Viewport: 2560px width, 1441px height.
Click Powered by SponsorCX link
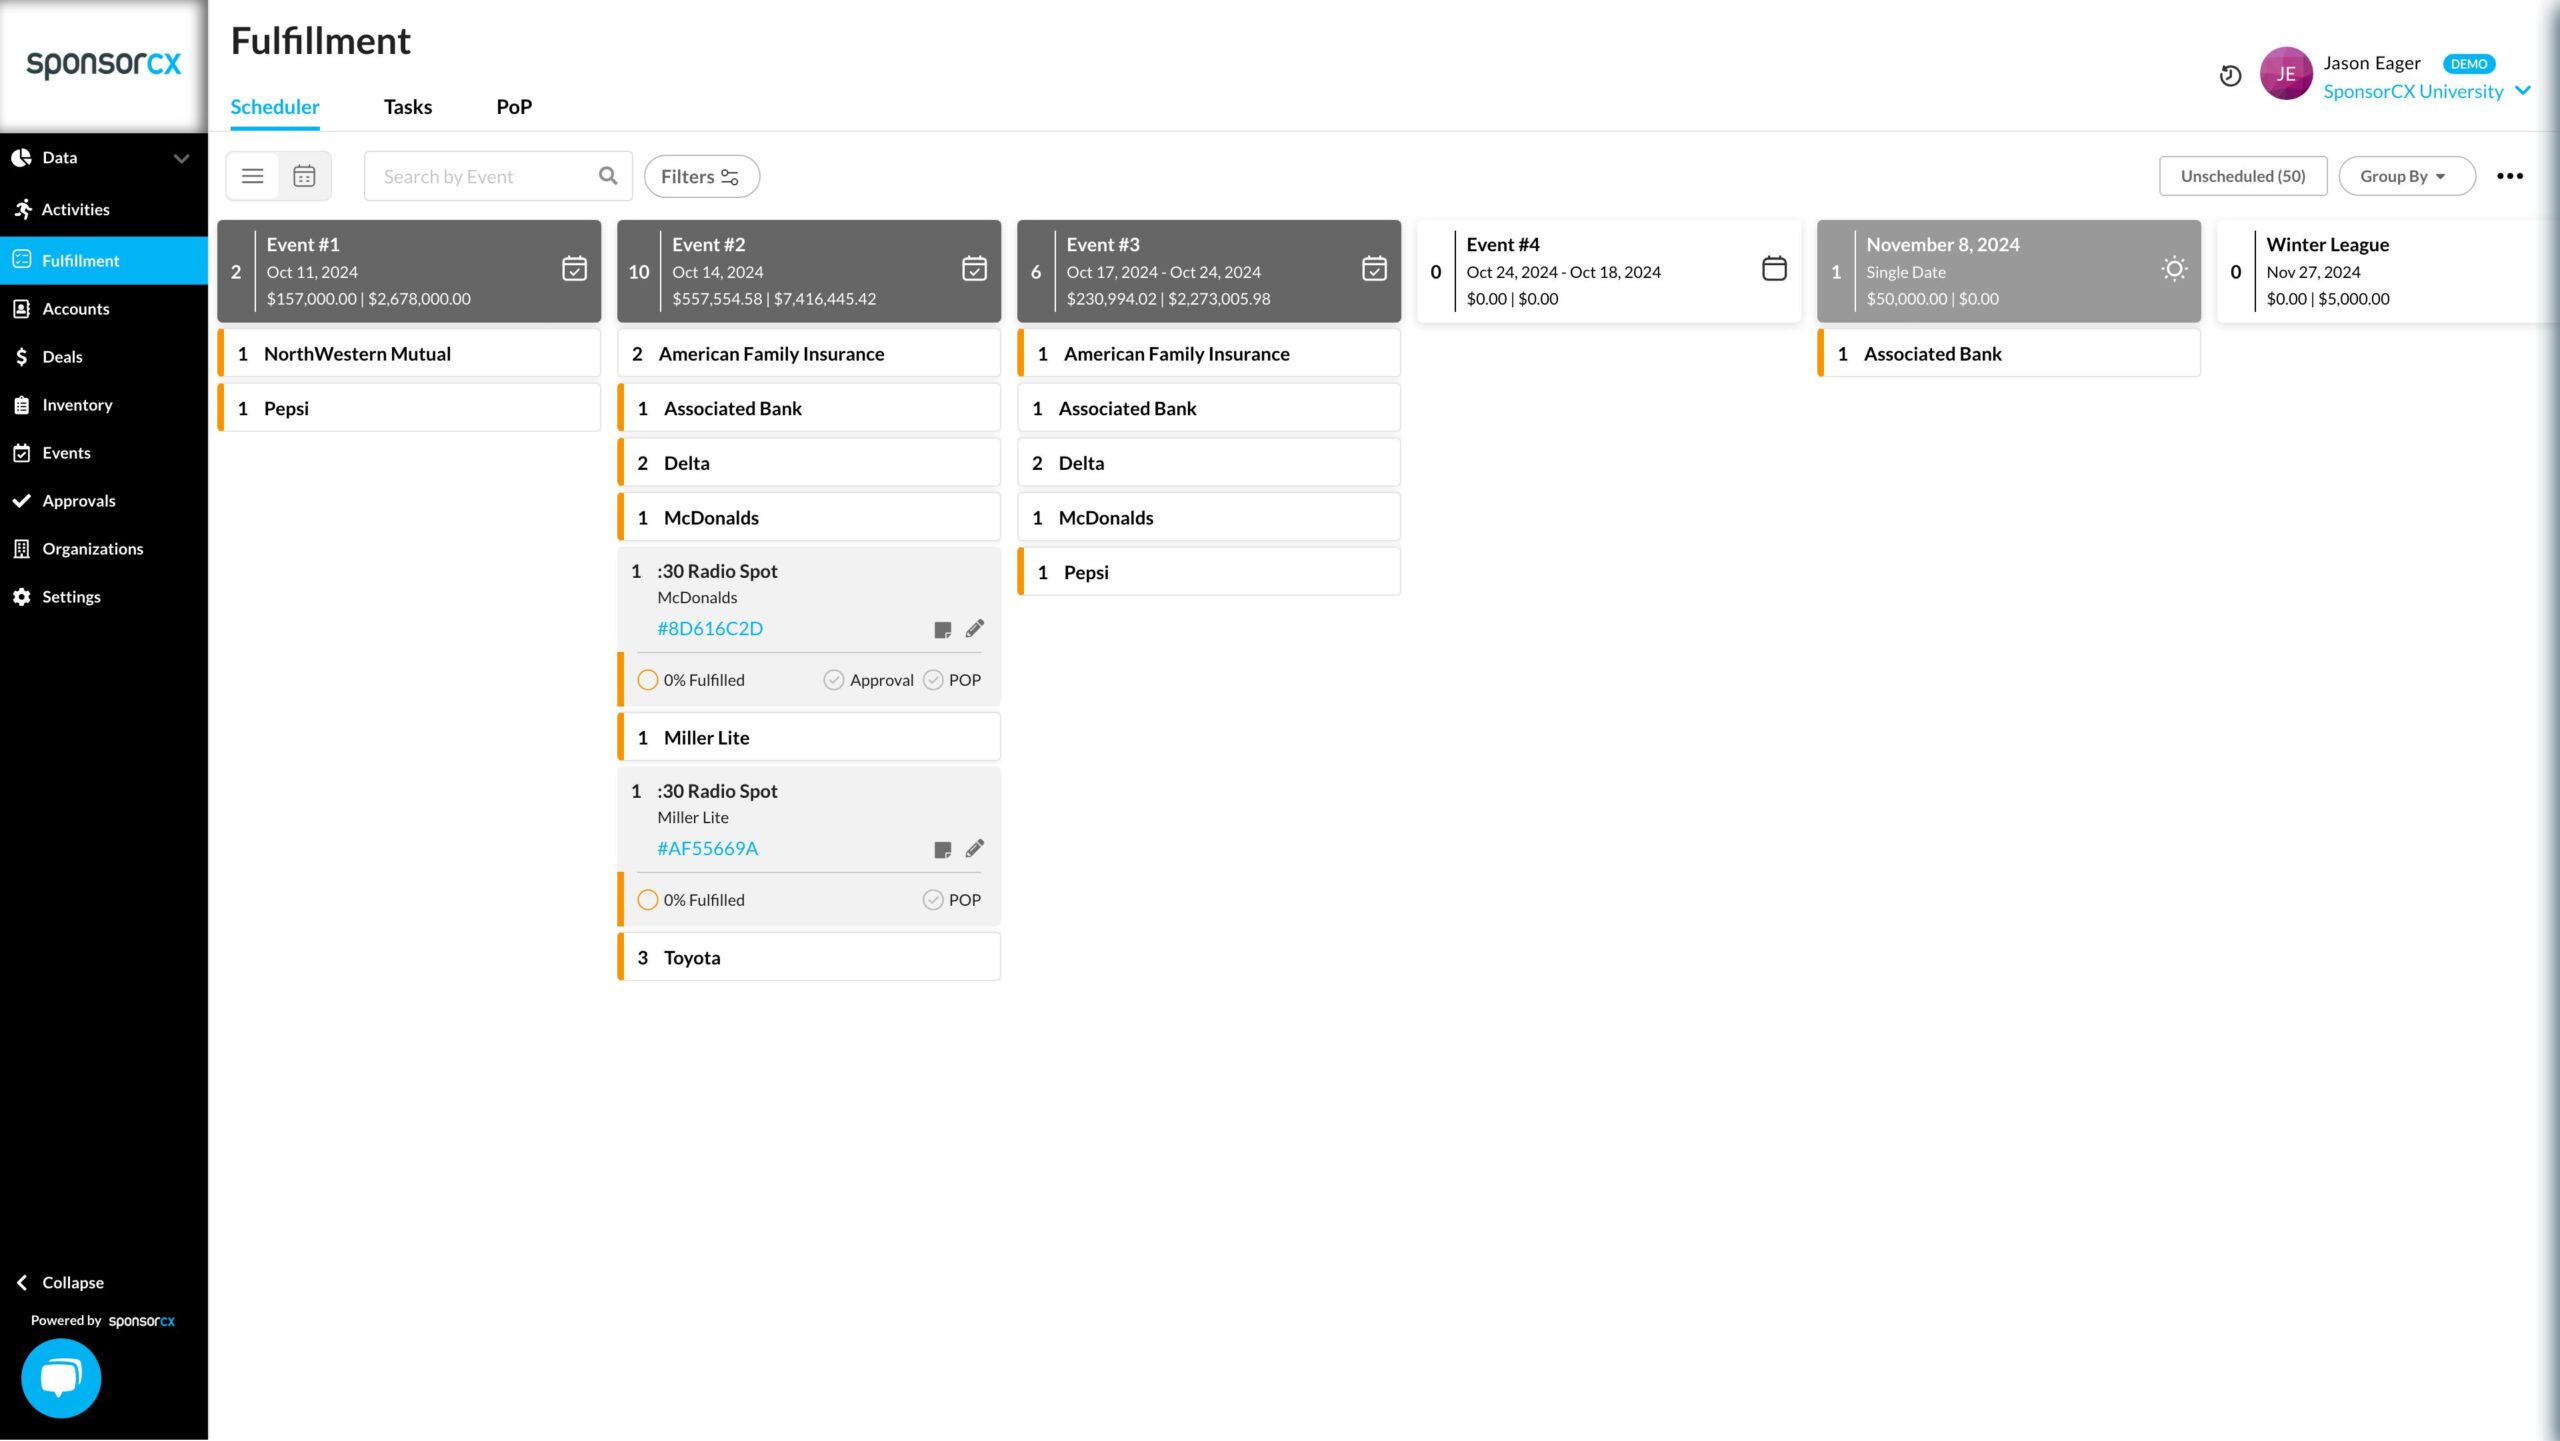pos(103,1321)
